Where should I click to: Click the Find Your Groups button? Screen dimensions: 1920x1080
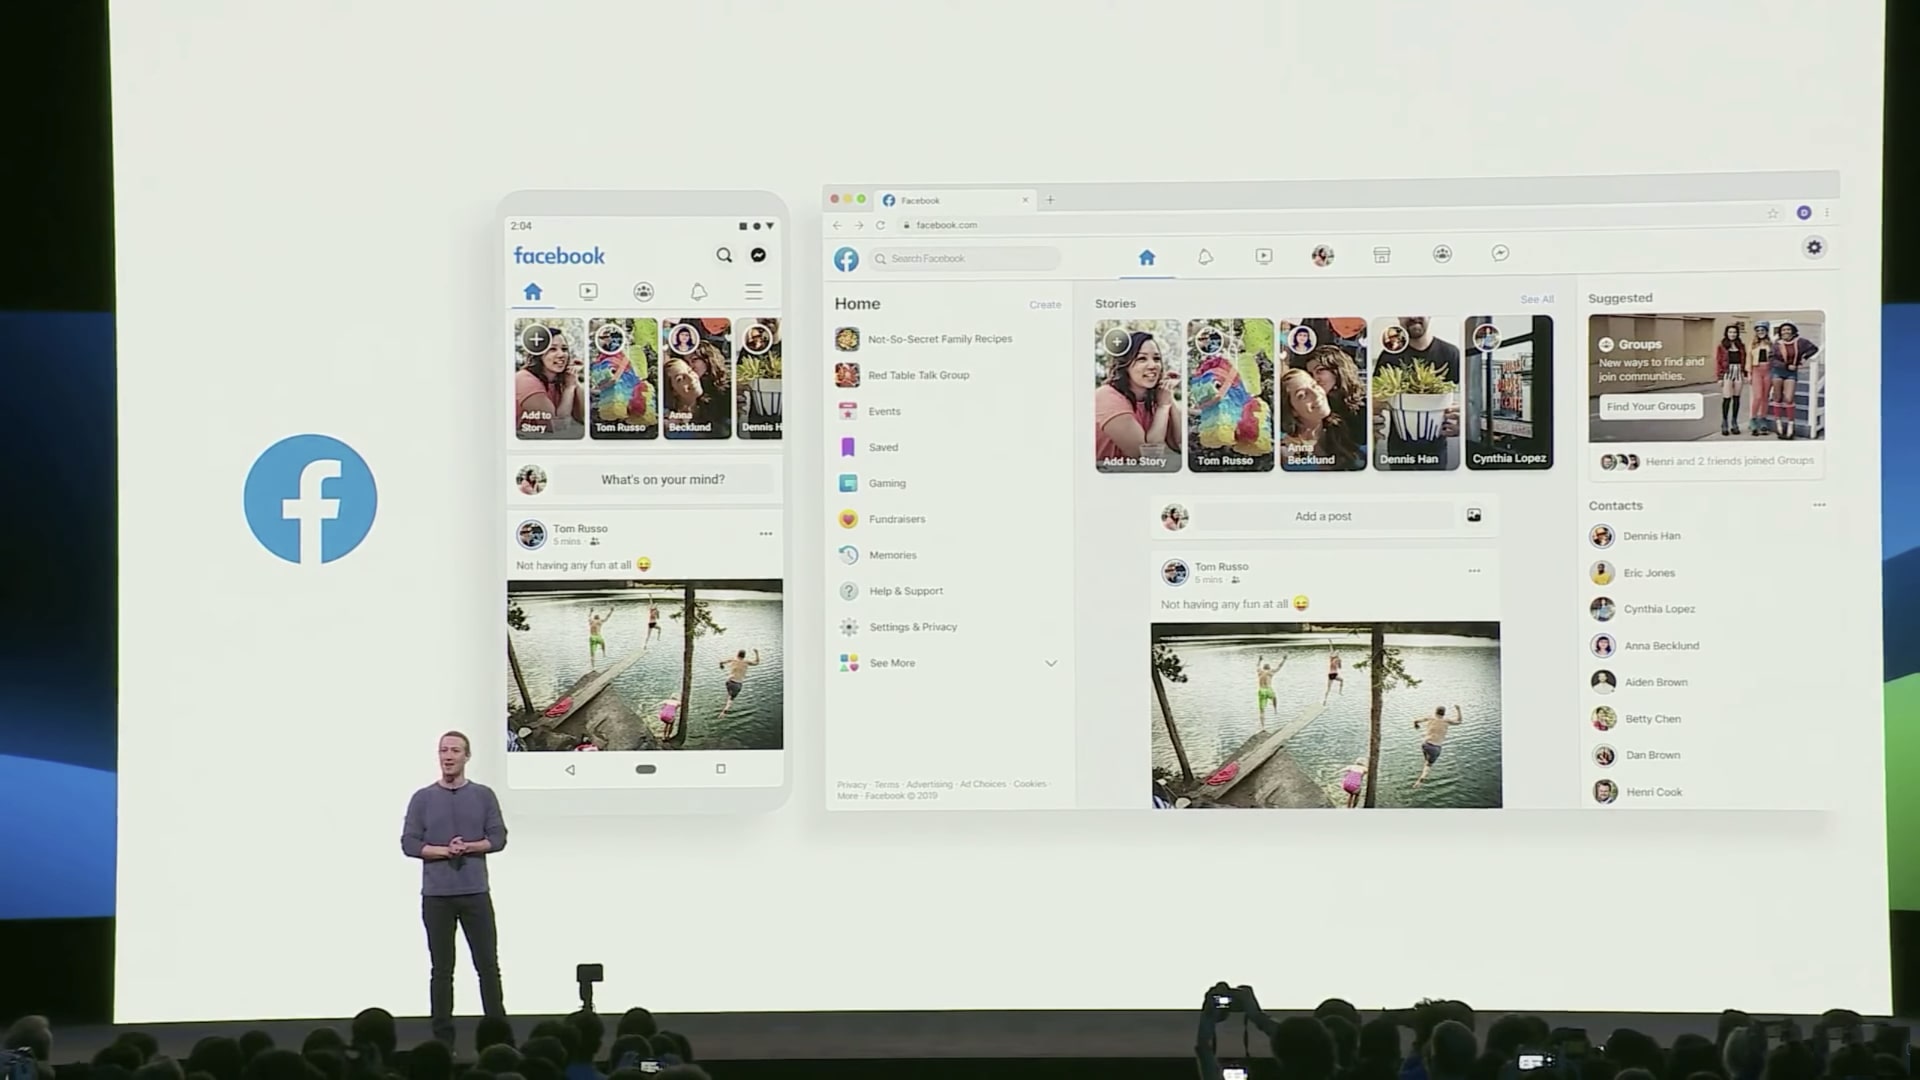1650,405
